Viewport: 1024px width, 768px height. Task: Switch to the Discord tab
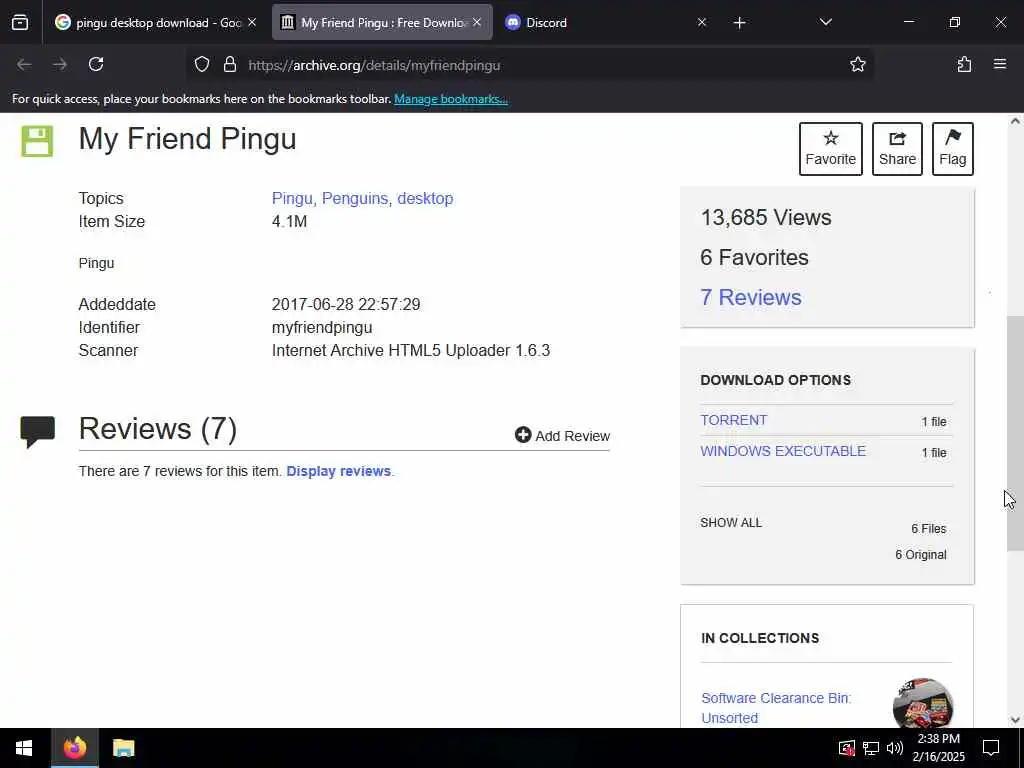click(x=604, y=23)
